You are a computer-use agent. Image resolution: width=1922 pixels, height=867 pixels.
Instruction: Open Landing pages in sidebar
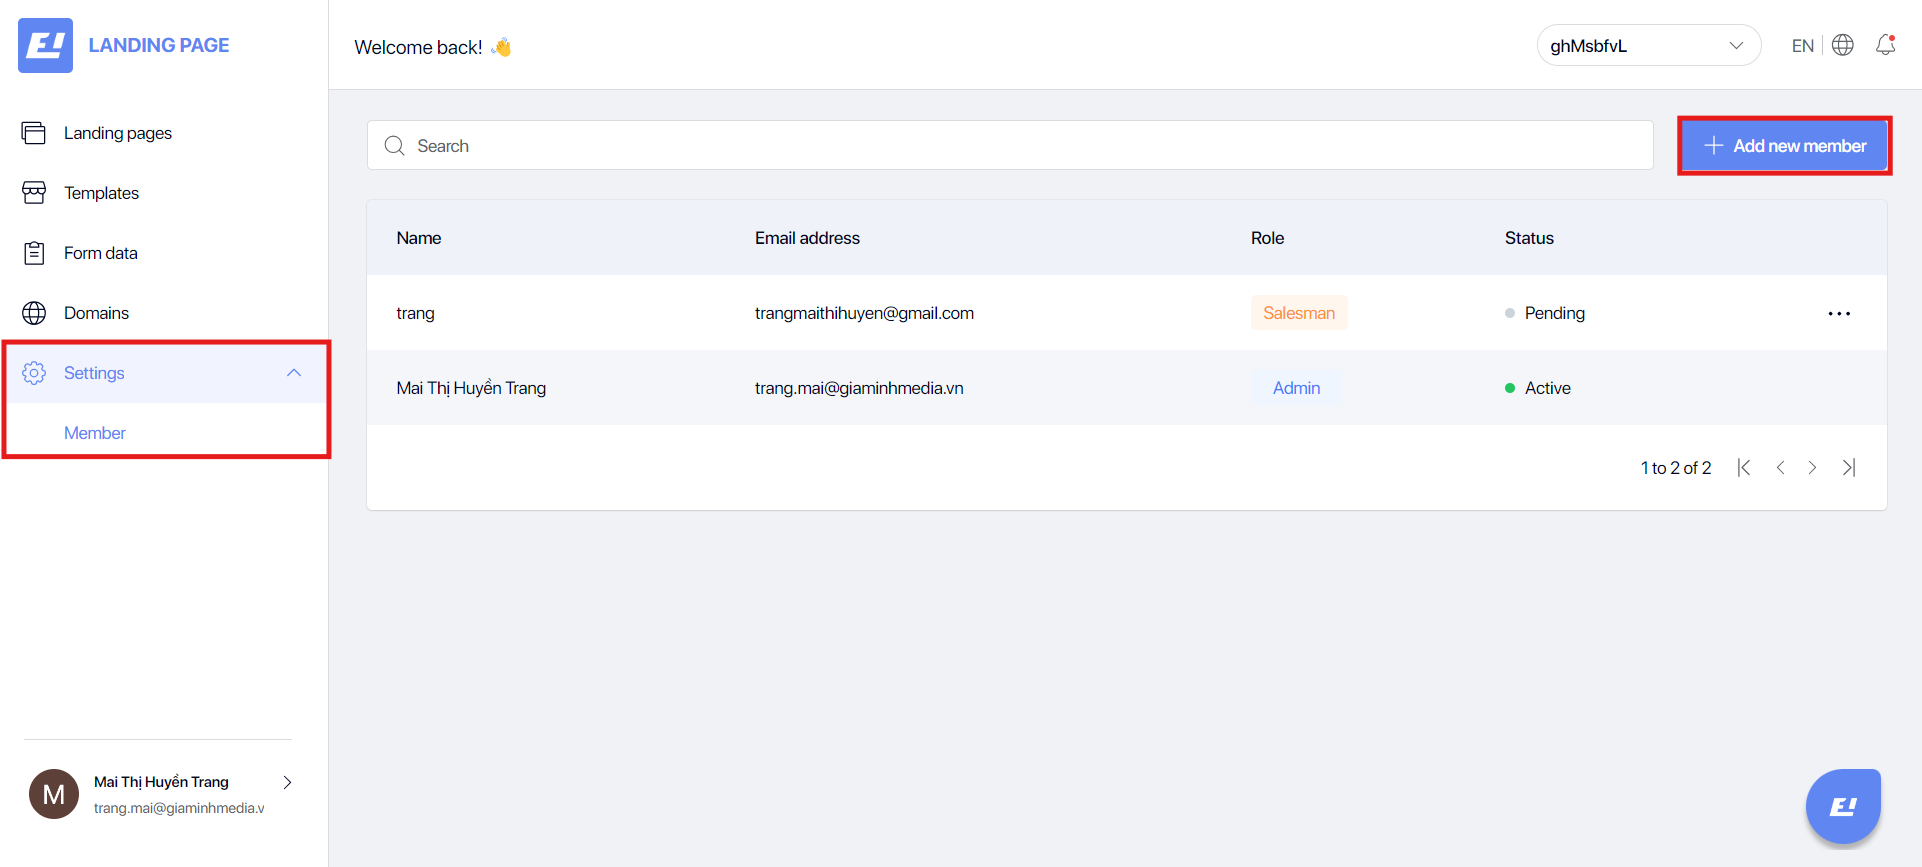point(117,133)
